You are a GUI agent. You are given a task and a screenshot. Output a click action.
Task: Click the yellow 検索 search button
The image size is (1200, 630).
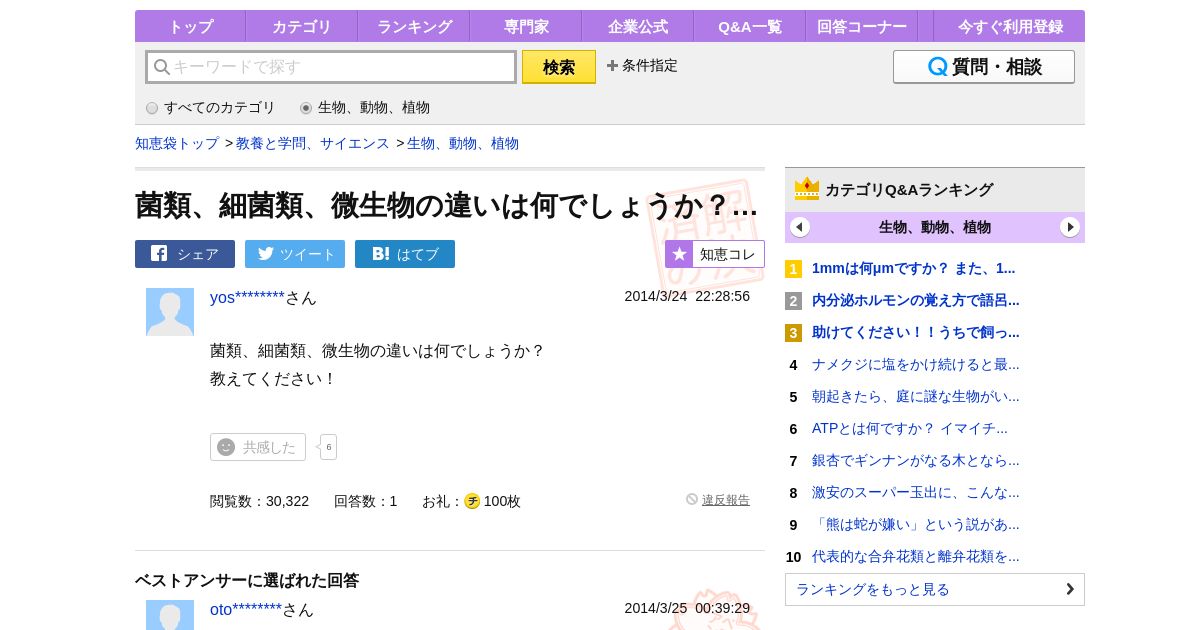point(559,67)
